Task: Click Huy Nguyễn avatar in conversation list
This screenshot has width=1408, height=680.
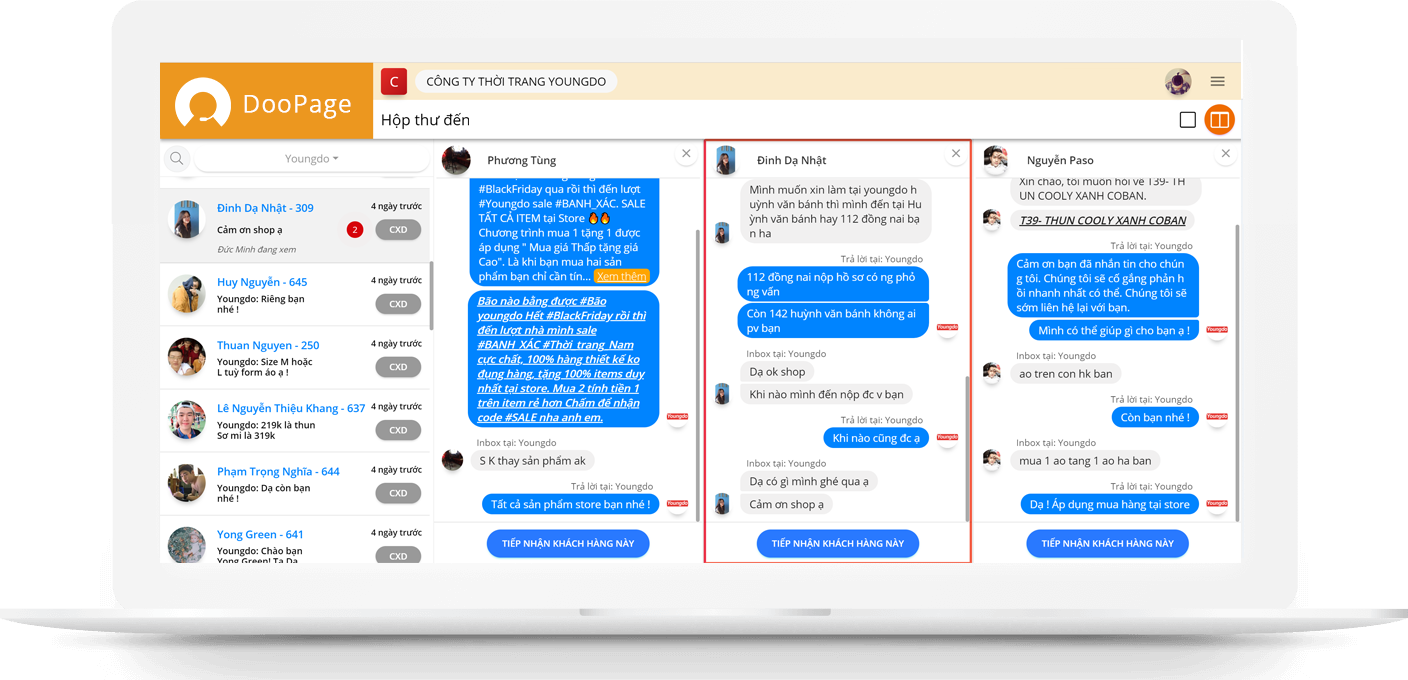Action: 186,294
